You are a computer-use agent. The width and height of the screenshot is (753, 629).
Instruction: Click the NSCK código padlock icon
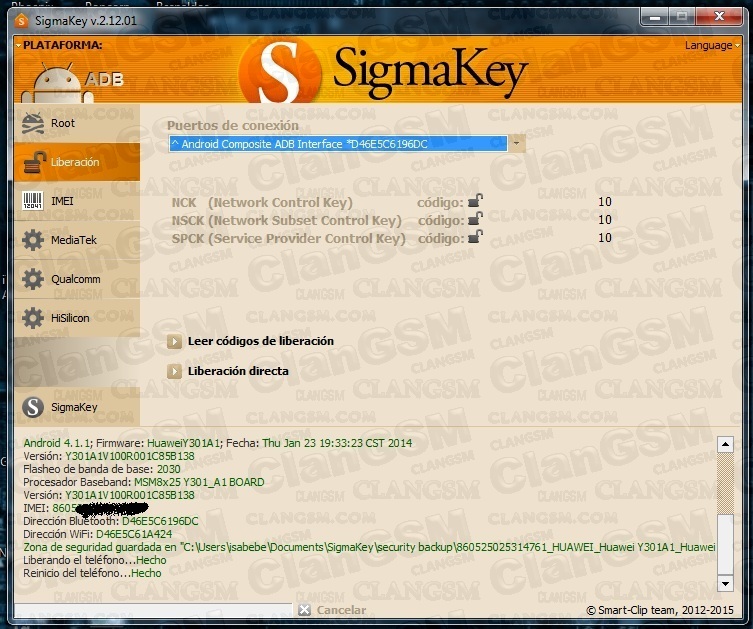(475, 219)
